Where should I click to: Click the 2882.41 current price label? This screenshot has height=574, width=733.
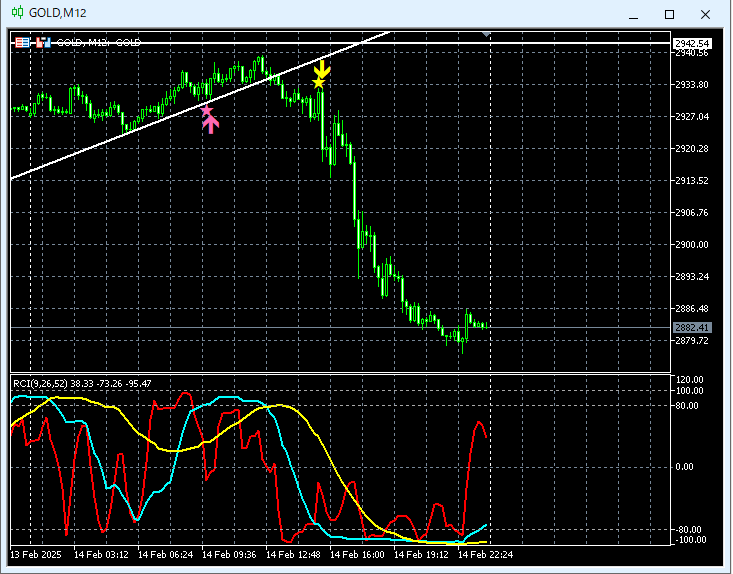[692, 328]
